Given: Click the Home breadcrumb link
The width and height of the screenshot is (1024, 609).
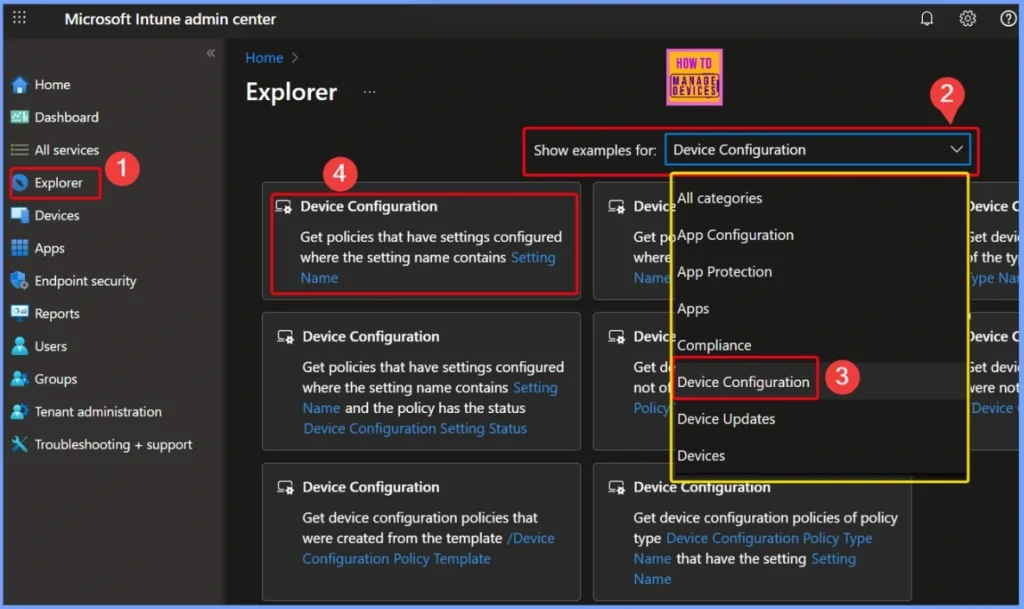Looking at the screenshot, I should (264, 57).
